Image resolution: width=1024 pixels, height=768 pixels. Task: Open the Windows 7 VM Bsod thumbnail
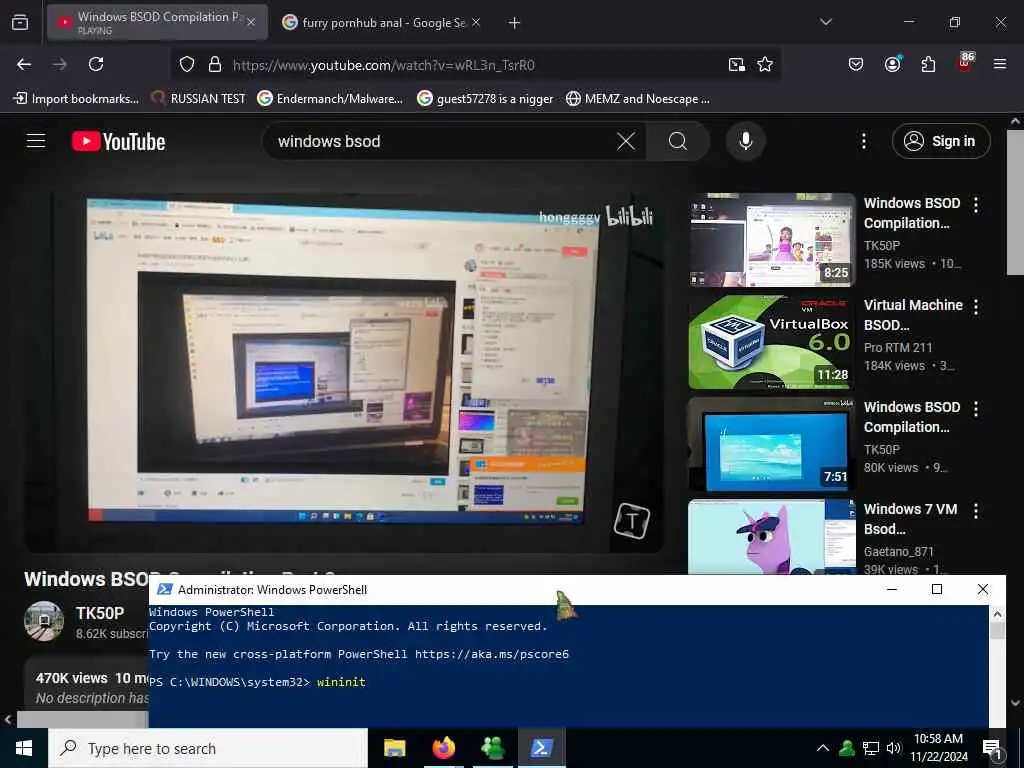tap(772, 537)
